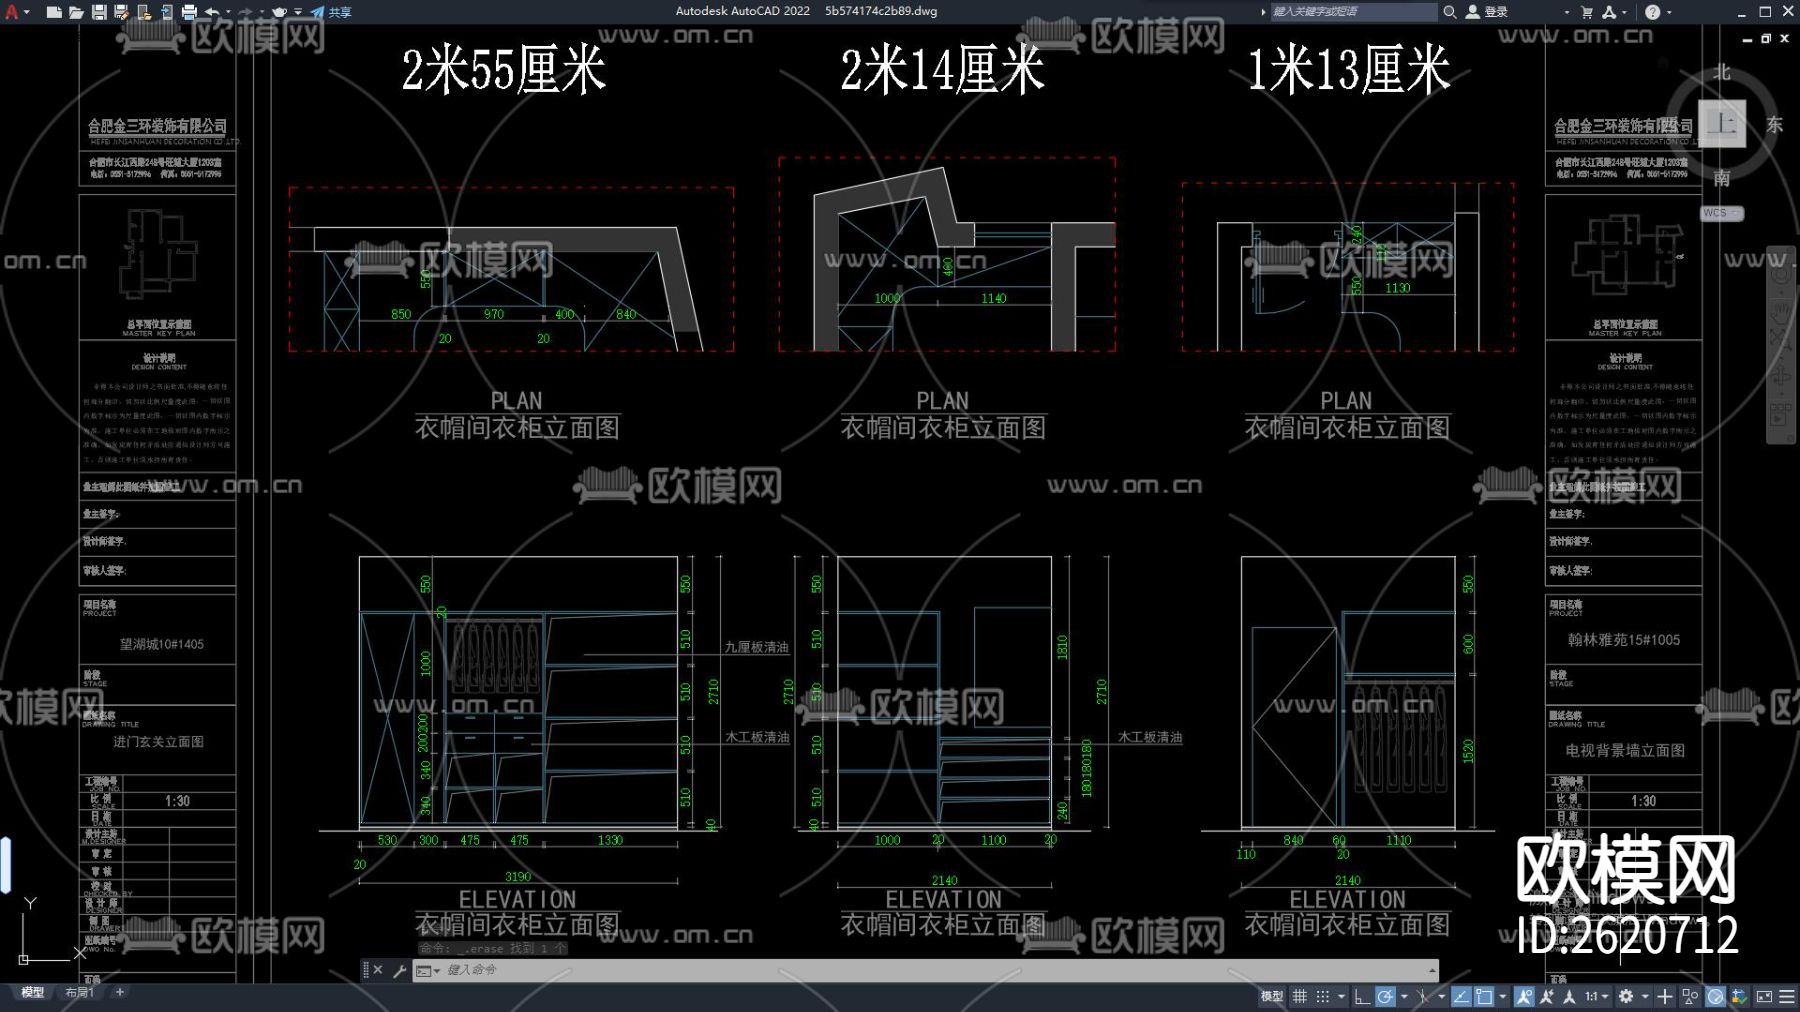The height and width of the screenshot is (1012, 1800).
Task: Close the command line with X icon
Action: [378, 970]
